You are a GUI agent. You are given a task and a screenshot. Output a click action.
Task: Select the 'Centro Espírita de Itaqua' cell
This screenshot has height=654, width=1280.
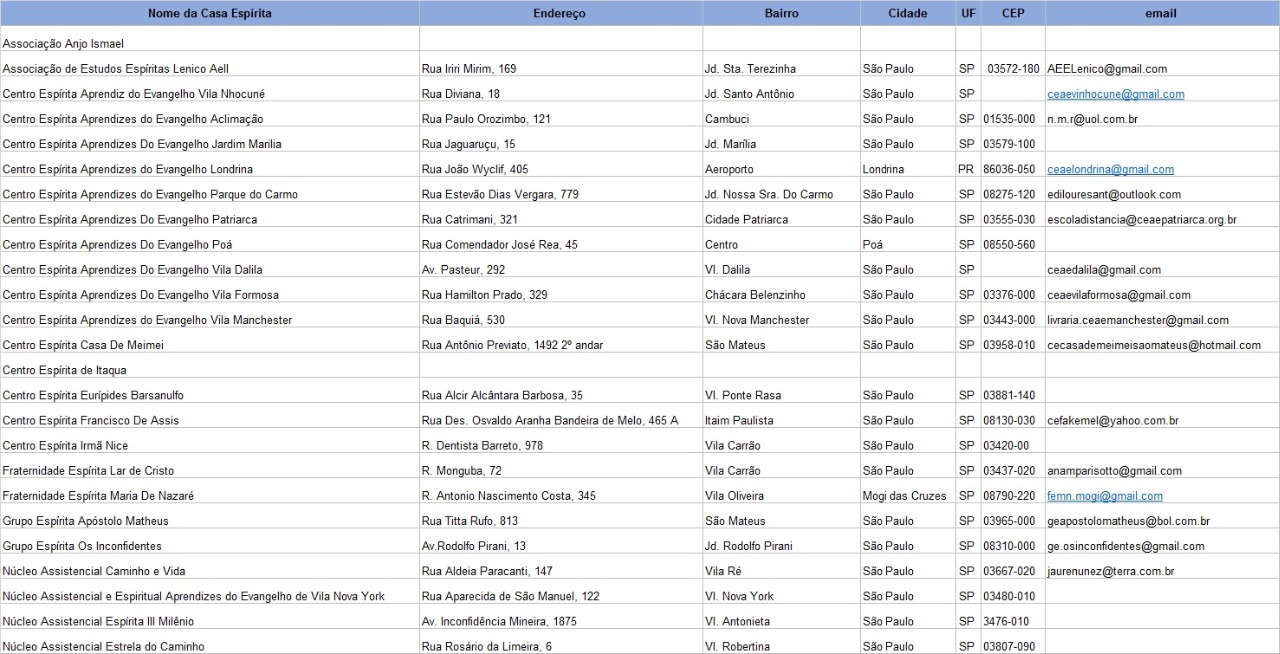[64, 370]
